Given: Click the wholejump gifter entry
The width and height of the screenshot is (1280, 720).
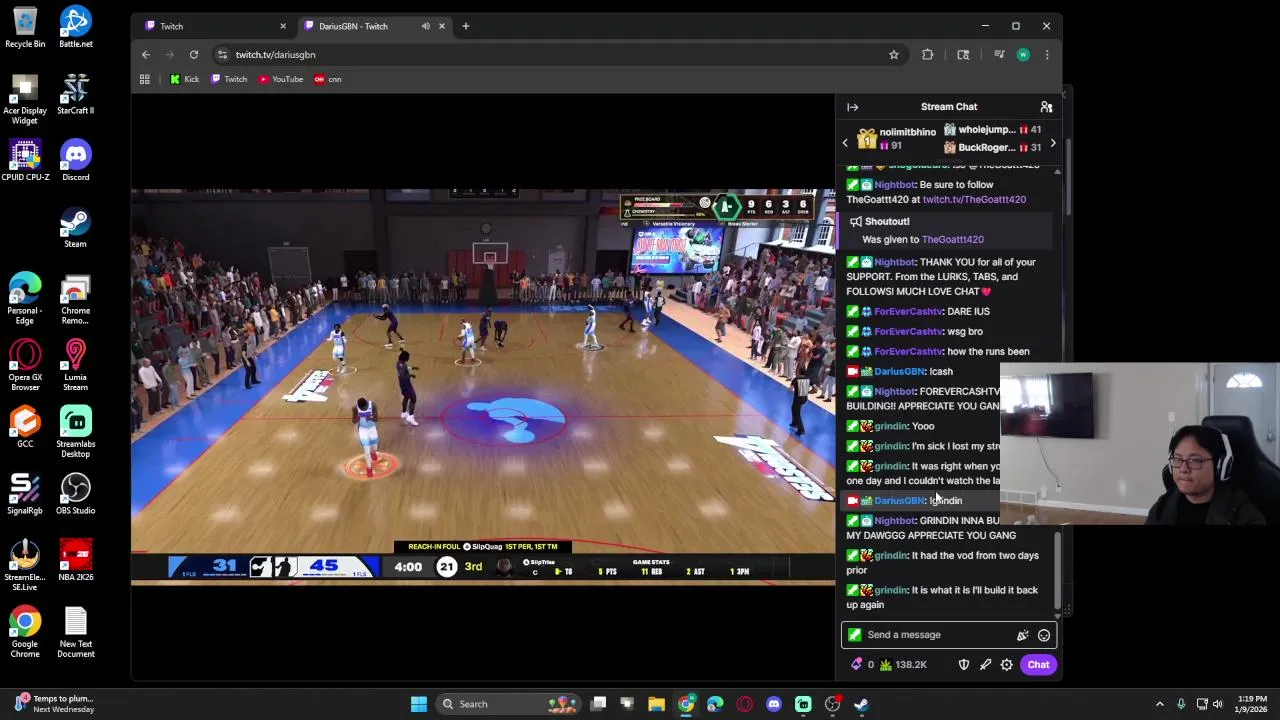Looking at the screenshot, I should [992, 130].
